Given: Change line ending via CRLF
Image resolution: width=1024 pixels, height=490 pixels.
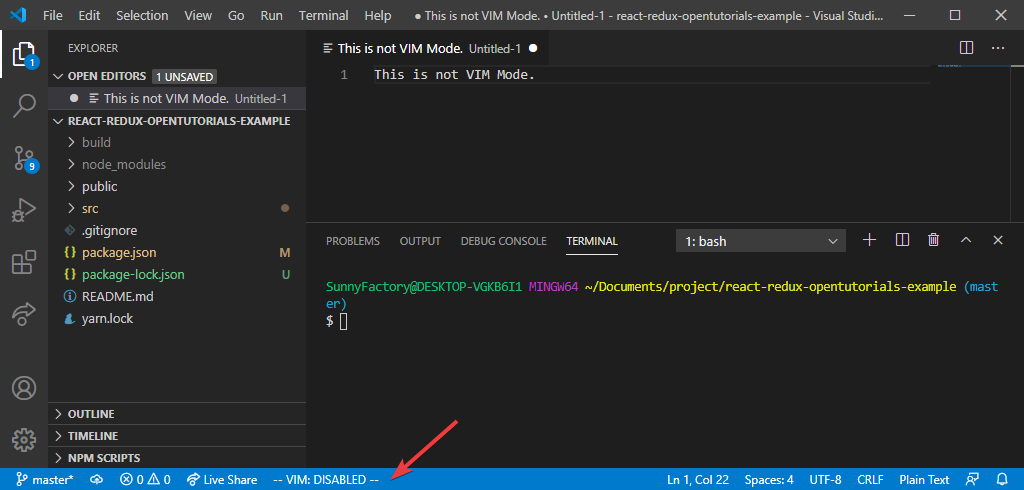Looking at the screenshot, I should pos(871,480).
